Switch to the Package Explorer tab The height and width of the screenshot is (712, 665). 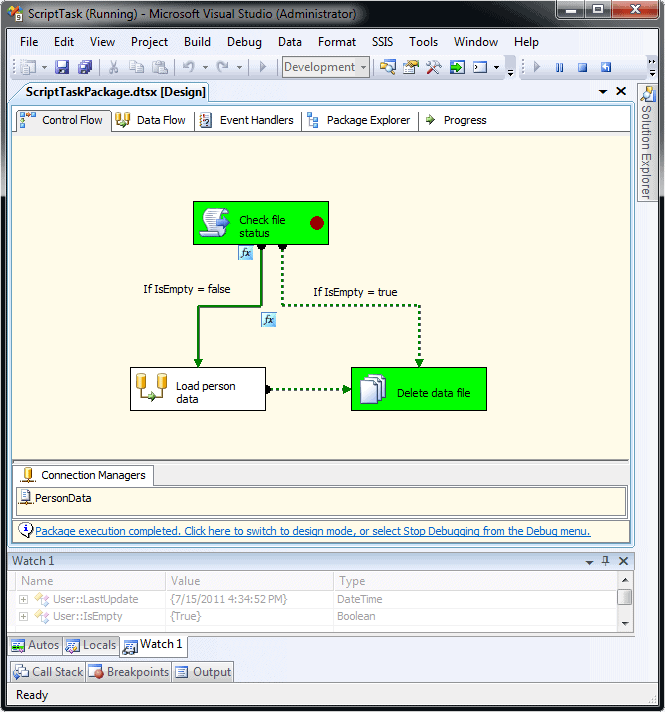click(360, 120)
